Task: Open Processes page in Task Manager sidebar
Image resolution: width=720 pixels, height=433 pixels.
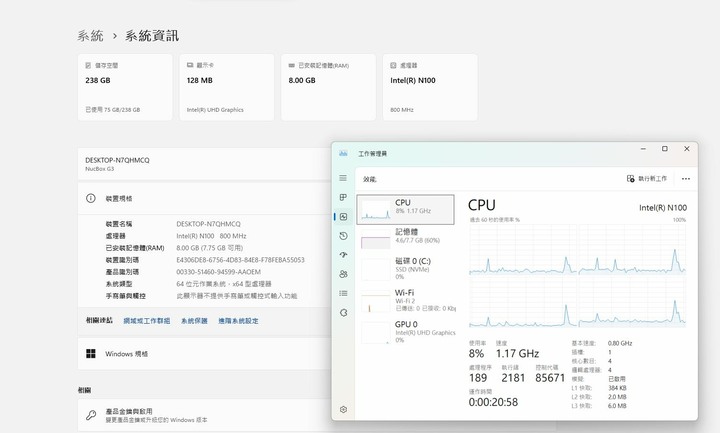Action: 343,197
